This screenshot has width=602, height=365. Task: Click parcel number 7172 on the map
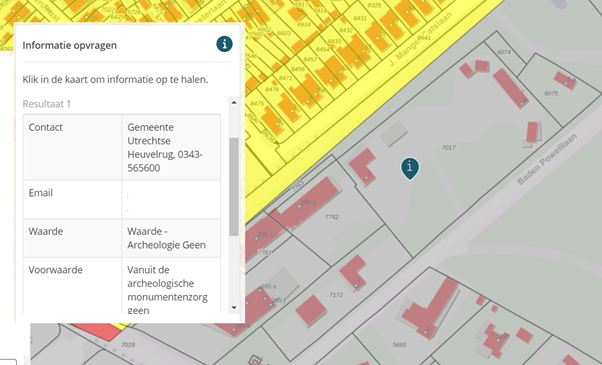[x=336, y=295]
